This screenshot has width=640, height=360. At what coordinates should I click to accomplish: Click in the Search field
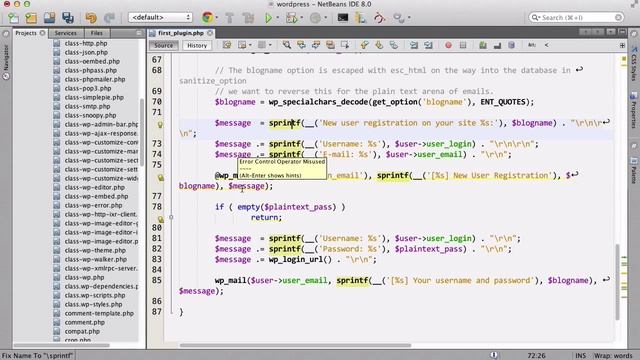click(x=576, y=18)
